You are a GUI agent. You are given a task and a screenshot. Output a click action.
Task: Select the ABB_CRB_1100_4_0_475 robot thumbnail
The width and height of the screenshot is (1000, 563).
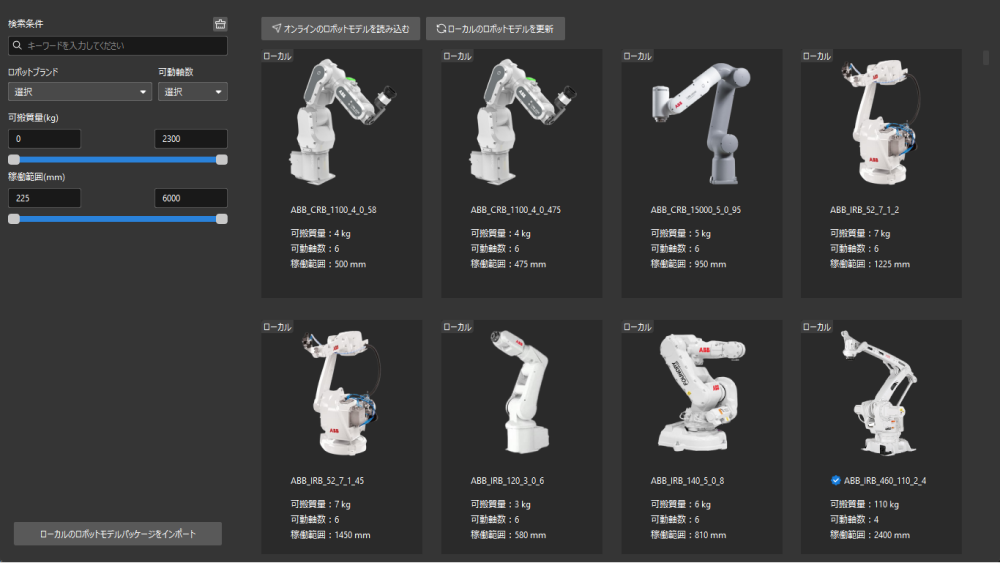522,121
